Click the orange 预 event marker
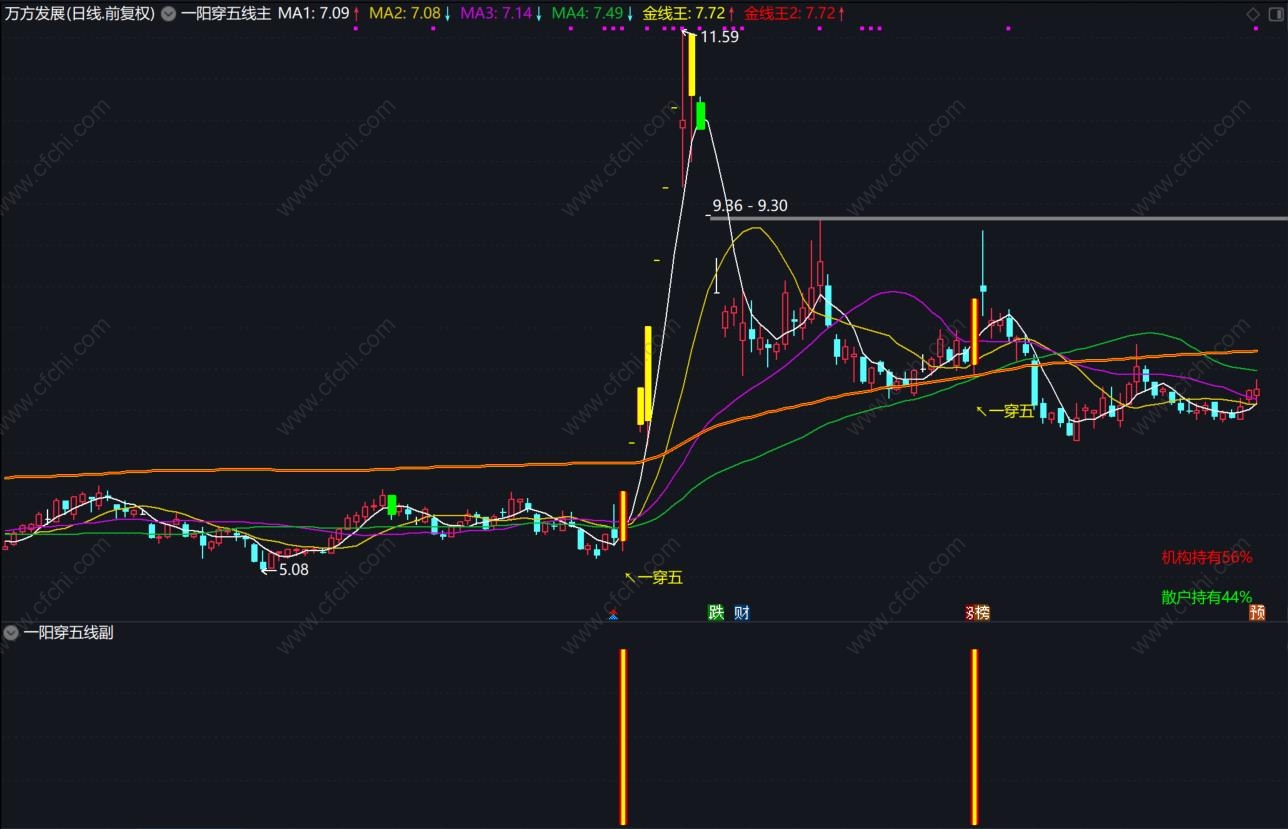Viewport: 1288px width, 829px height. pyautogui.click(x=1257, y=613)
